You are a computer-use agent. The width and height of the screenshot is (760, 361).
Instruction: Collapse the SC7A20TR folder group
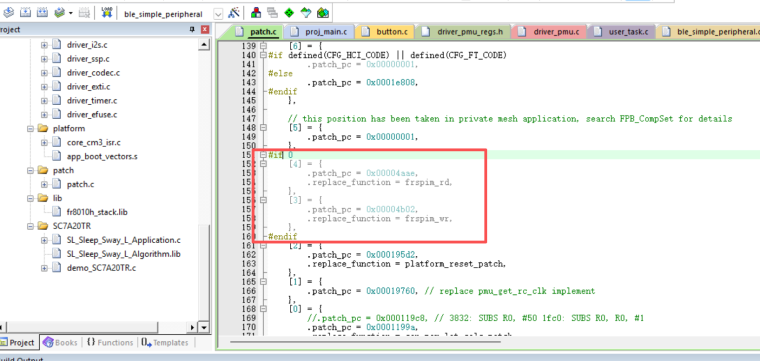click(x=31, y=226)
